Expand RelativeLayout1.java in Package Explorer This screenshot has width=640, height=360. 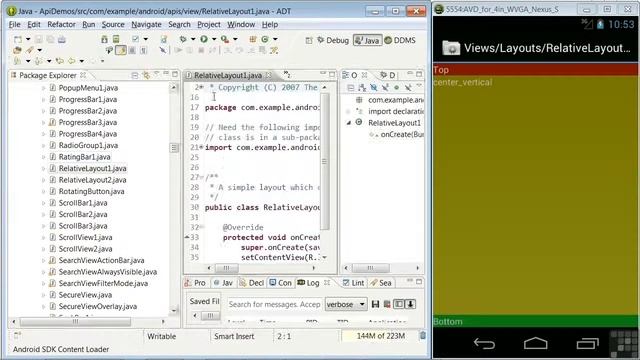coord(43,168)
